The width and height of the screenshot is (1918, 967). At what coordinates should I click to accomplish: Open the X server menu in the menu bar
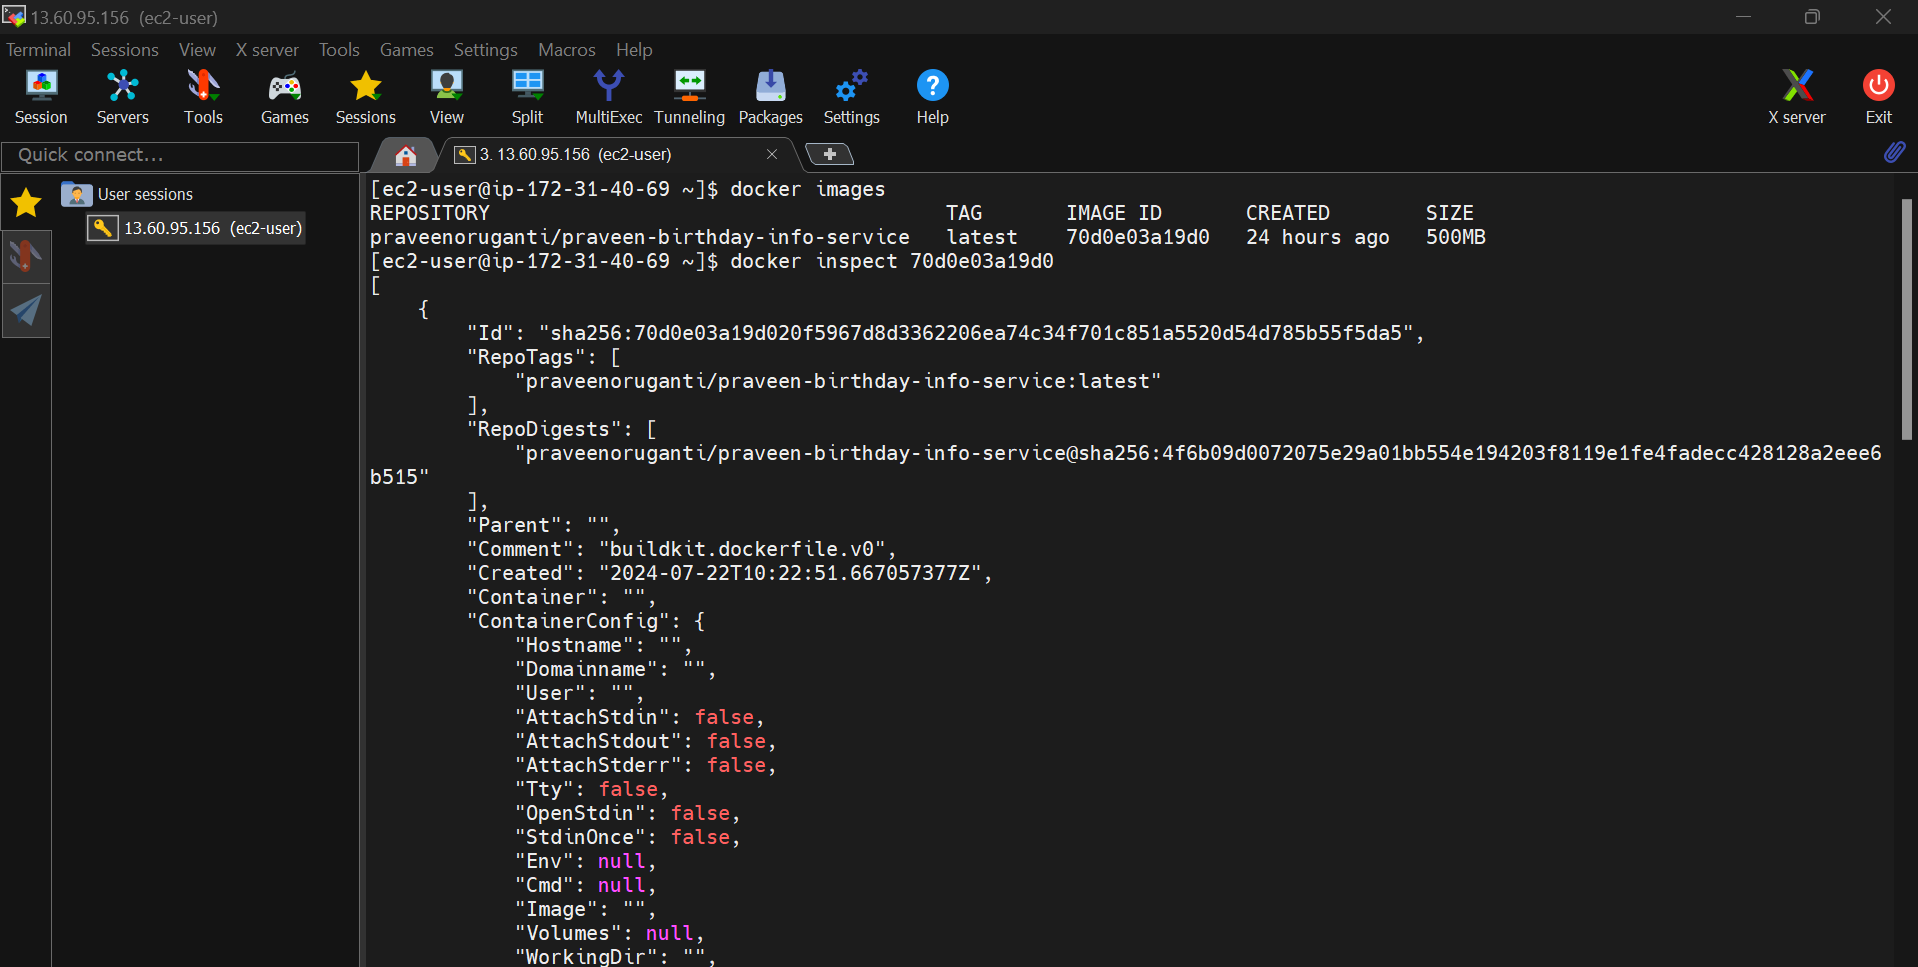(267, 50)
